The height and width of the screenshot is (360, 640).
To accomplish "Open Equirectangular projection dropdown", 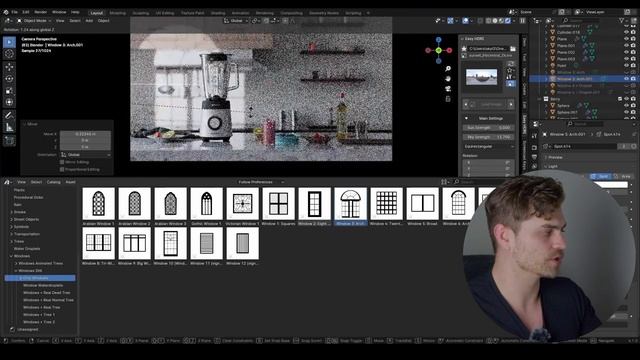I will pyautogui.click(x=488, y=146).
